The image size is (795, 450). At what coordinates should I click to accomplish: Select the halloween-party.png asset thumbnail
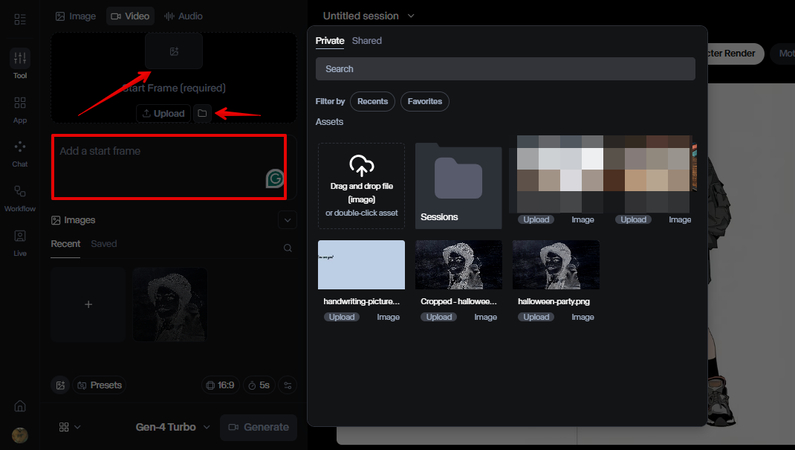tap(556, 265)
